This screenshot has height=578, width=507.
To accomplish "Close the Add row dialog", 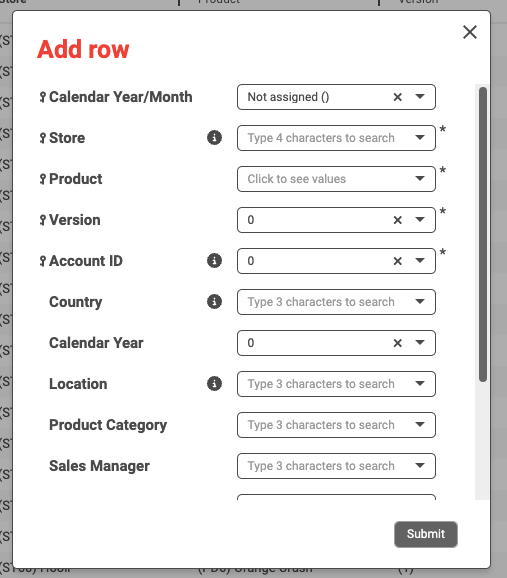I will [470, 32].
